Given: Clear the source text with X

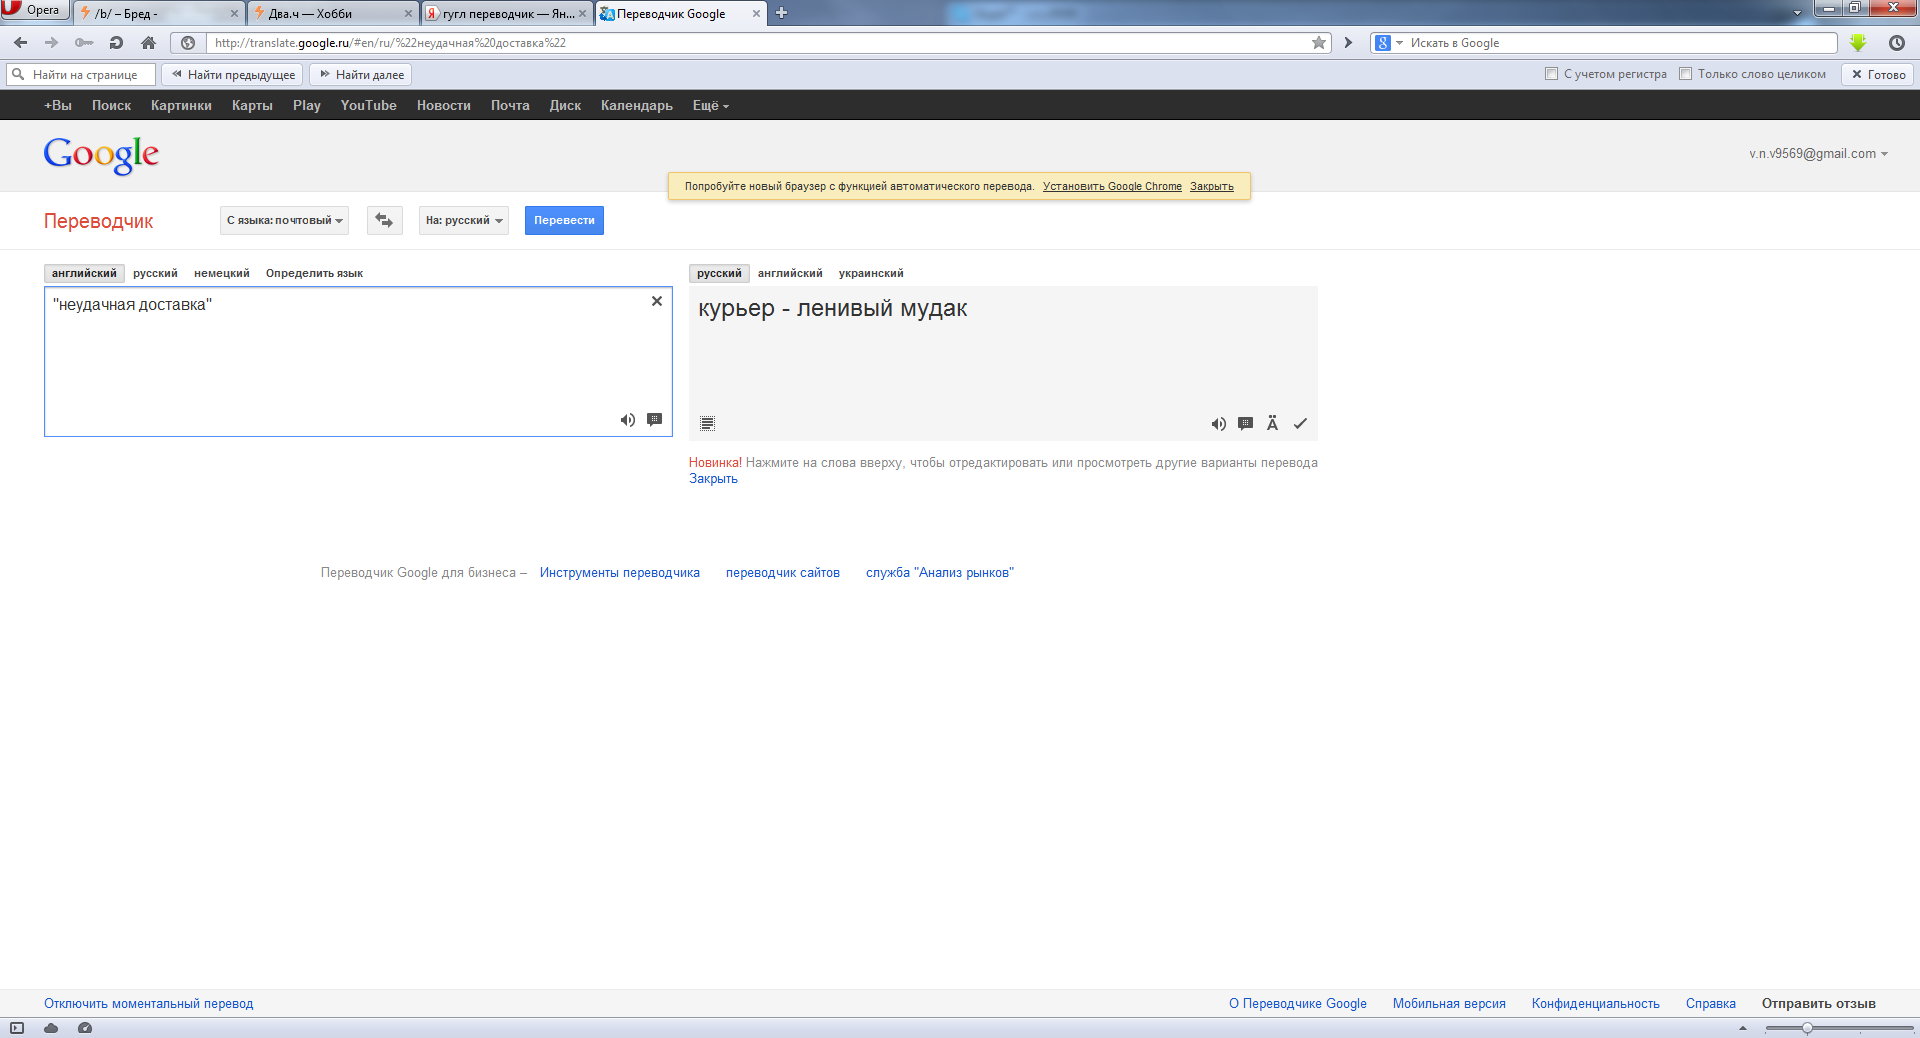Looking at the screenshot, I should (657, 301).
